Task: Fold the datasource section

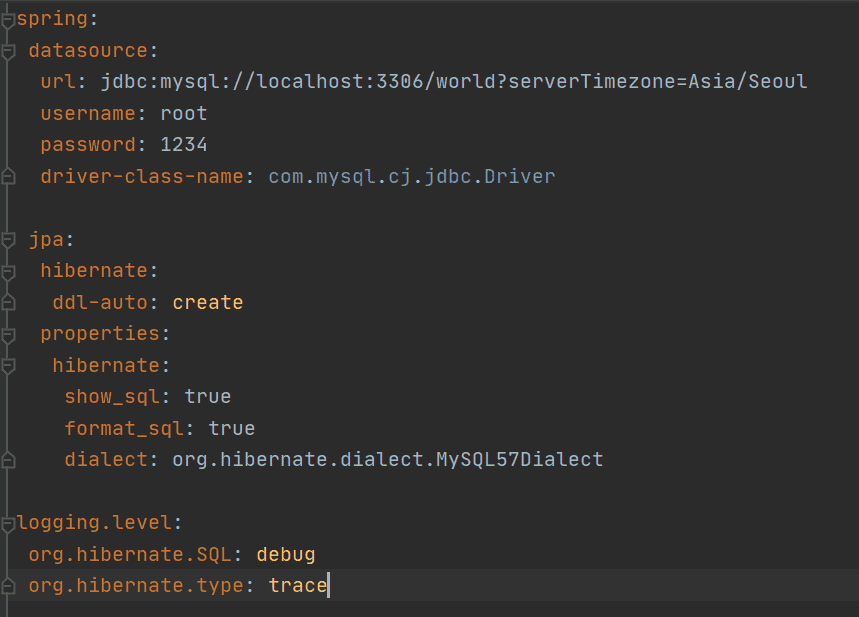Action: 8,50
